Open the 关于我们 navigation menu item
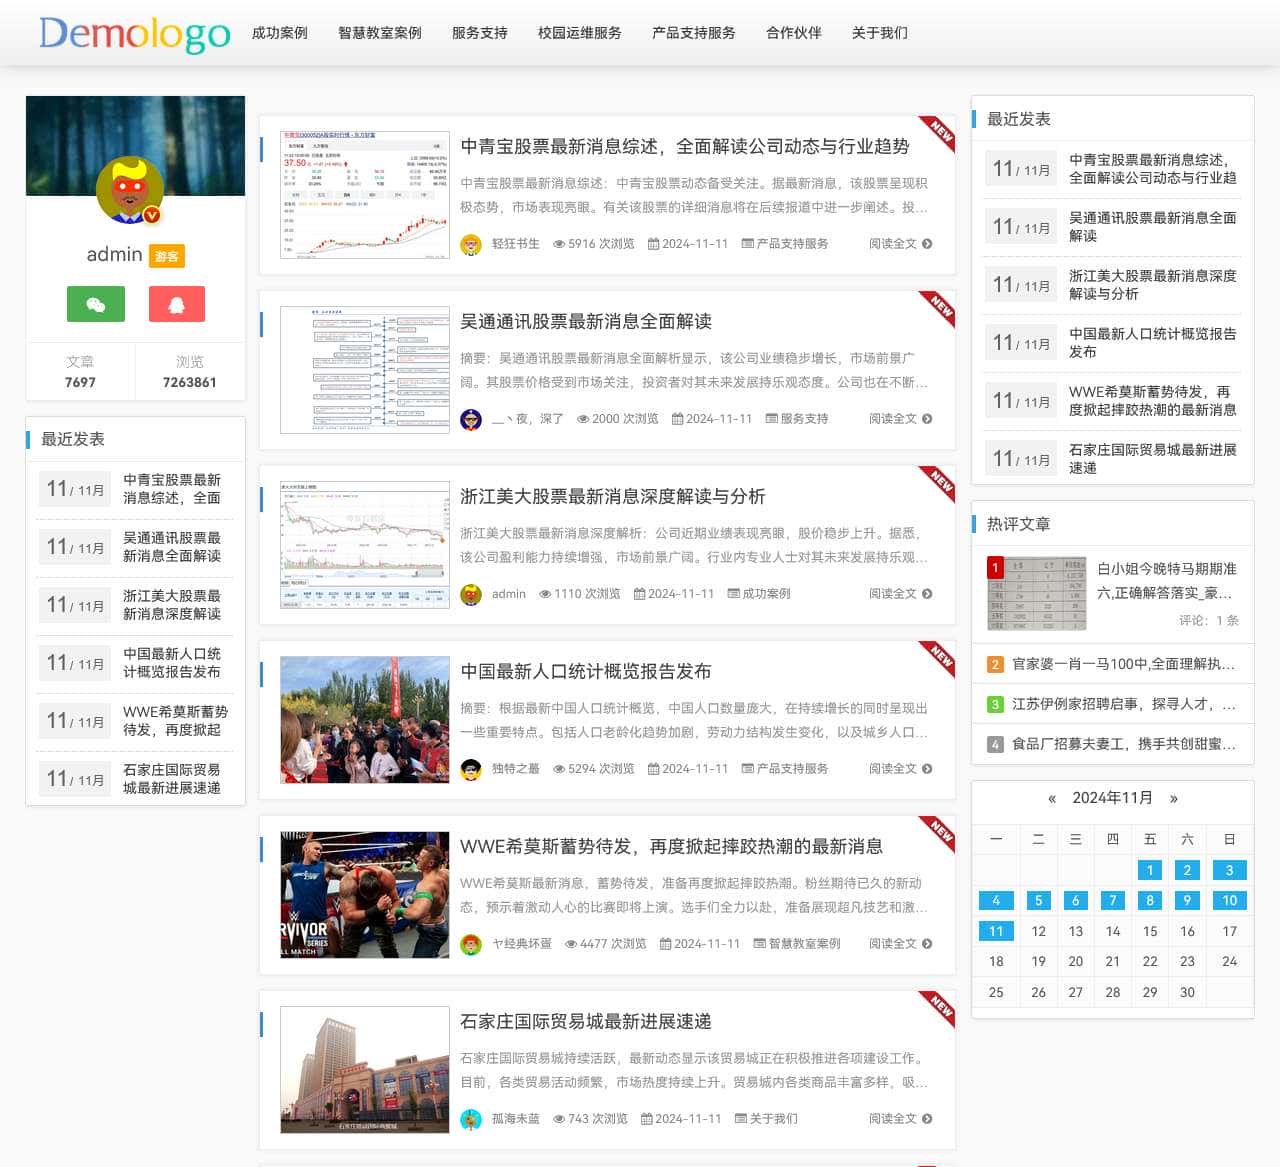 (878, 33)
